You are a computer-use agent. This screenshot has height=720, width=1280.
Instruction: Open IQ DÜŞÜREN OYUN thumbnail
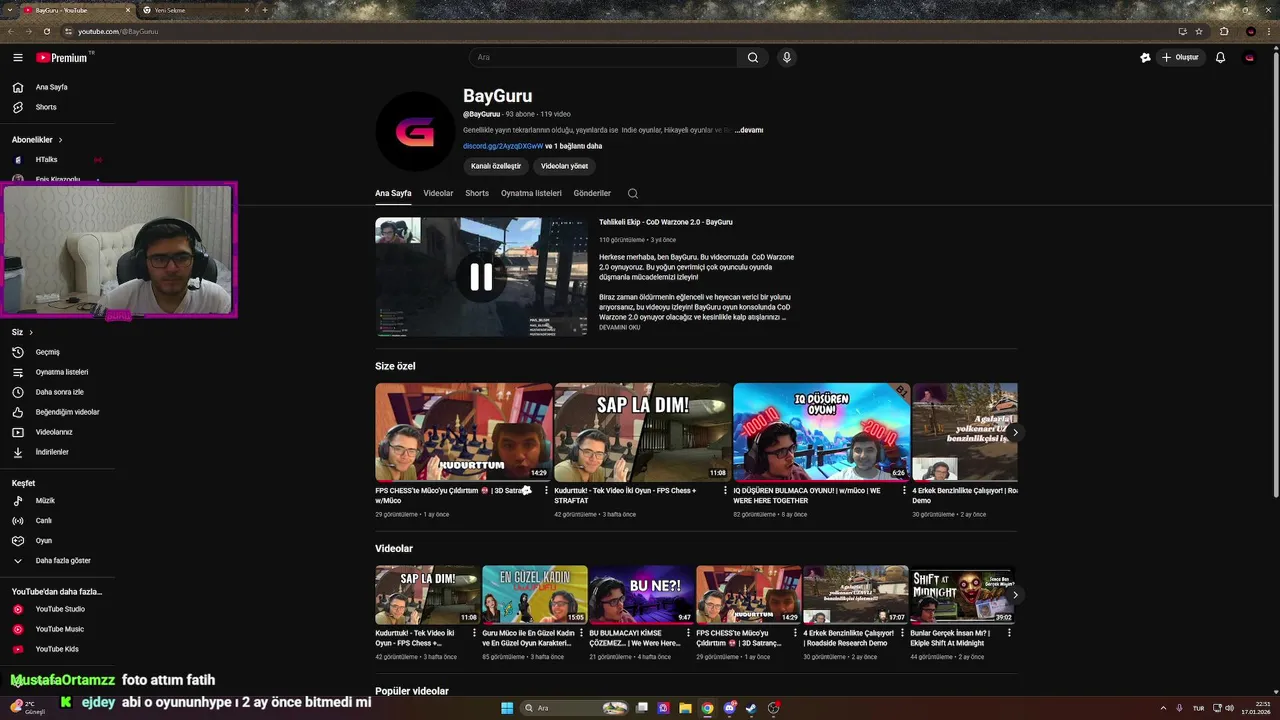[x=821, y=432]
